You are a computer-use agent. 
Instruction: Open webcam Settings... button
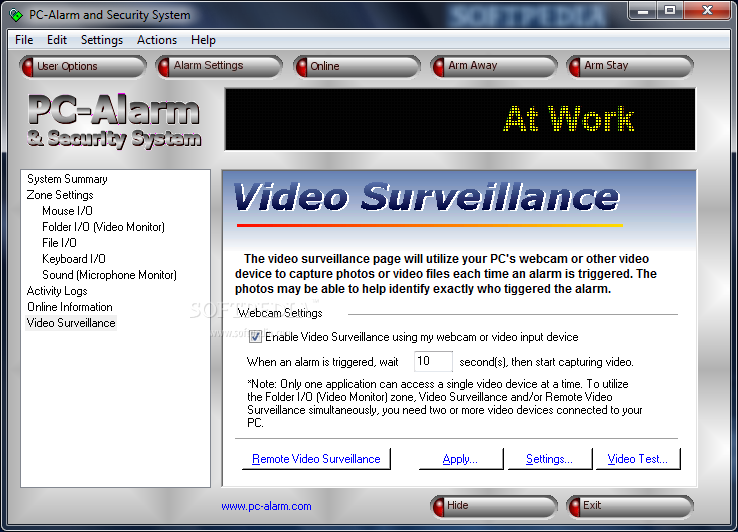coord(549,459)
